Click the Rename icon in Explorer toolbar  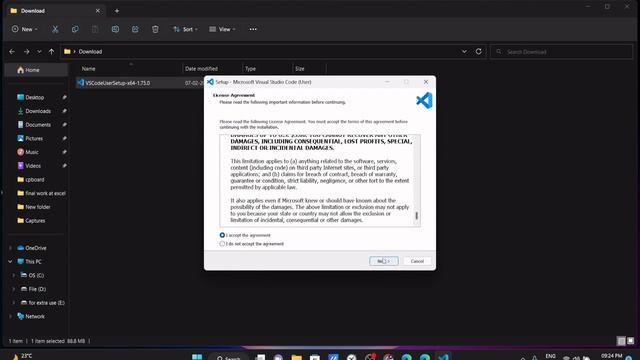[115, 29]
